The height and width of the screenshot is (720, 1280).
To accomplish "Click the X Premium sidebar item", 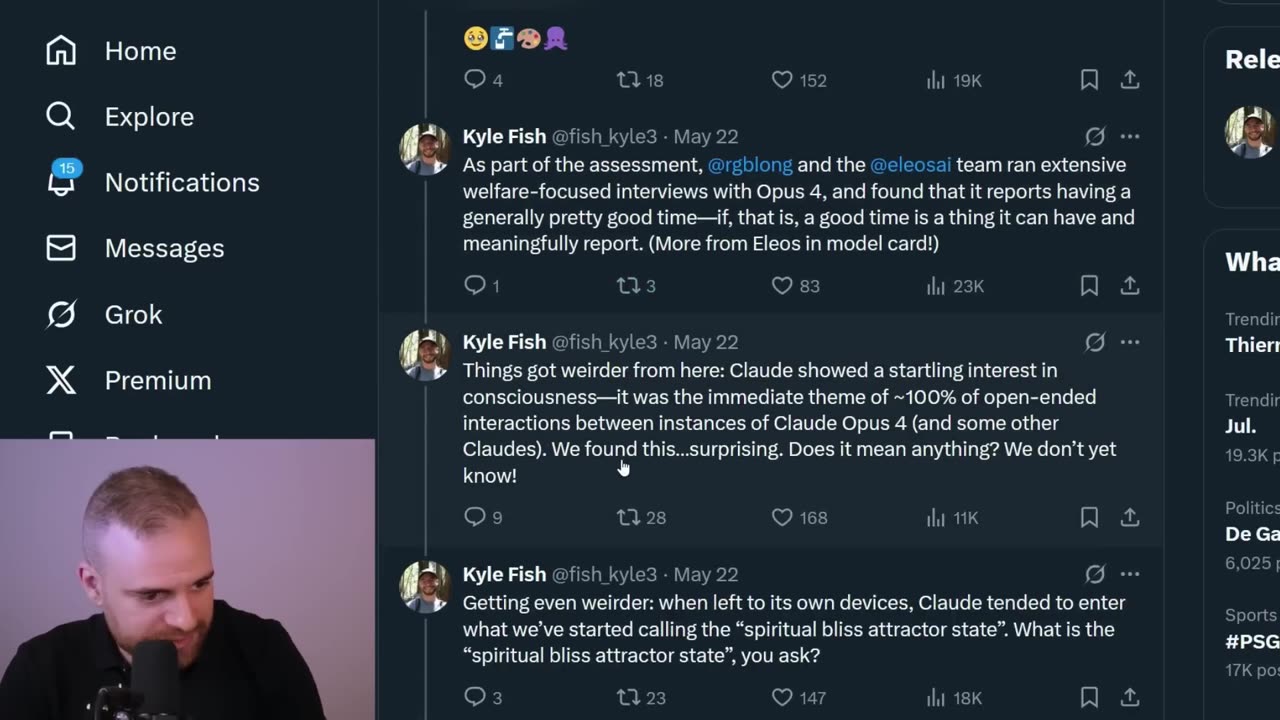I will point(128,381).
